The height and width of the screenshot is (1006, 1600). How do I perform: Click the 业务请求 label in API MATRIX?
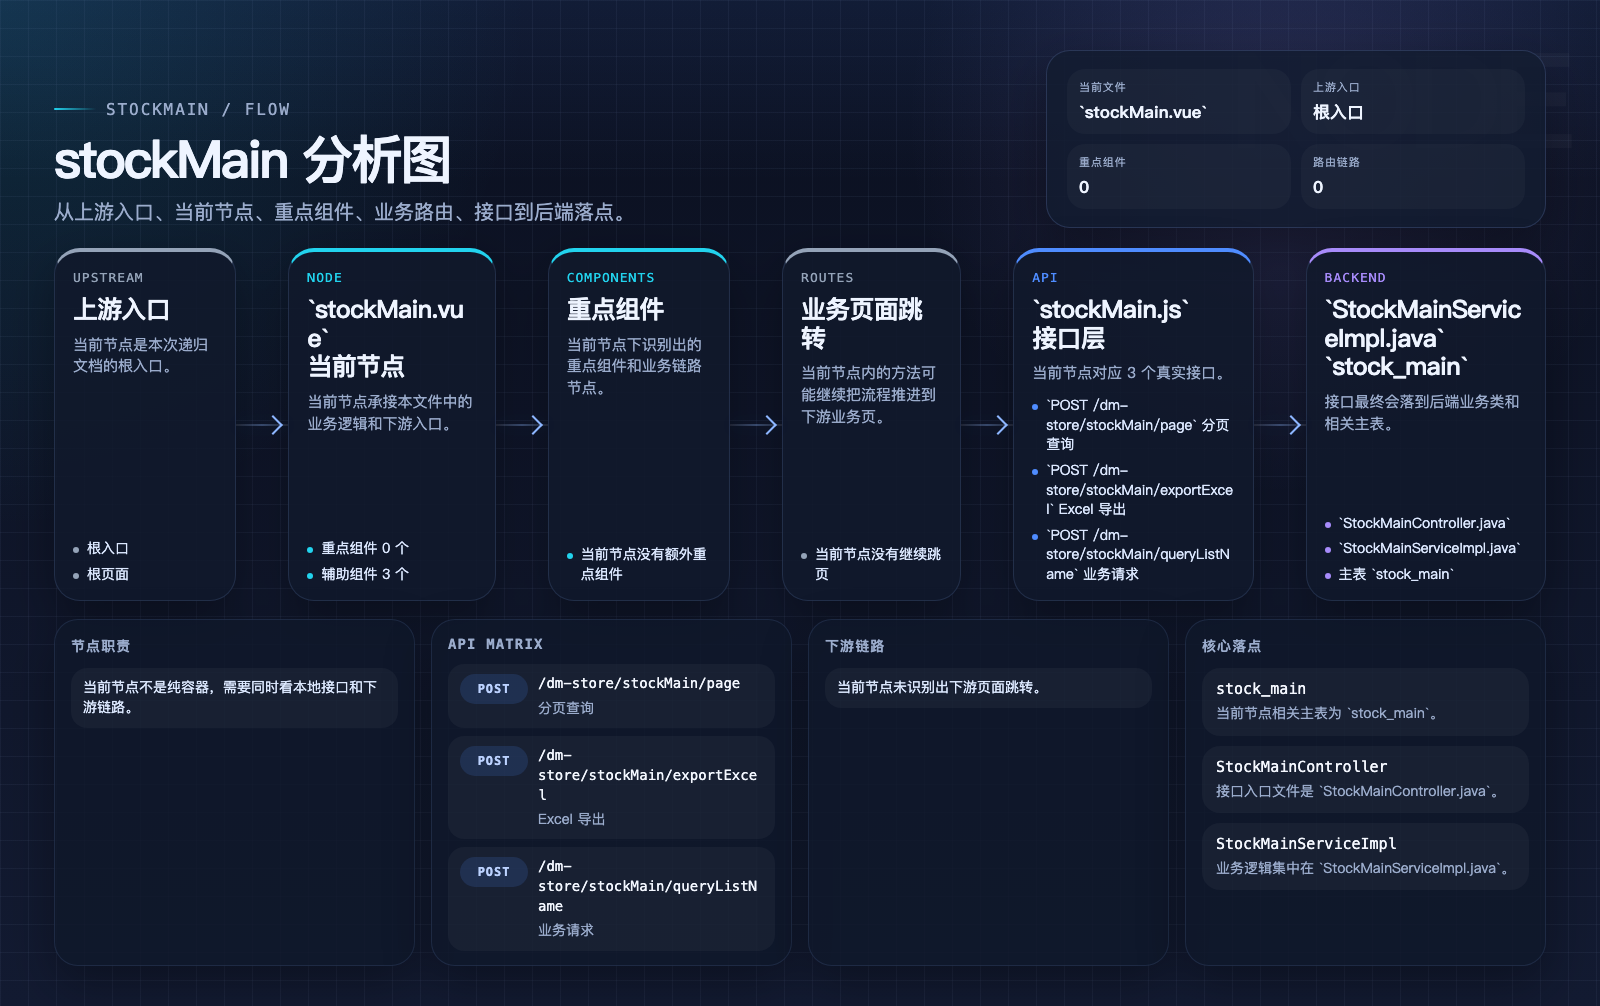click(x=566, y=930)
